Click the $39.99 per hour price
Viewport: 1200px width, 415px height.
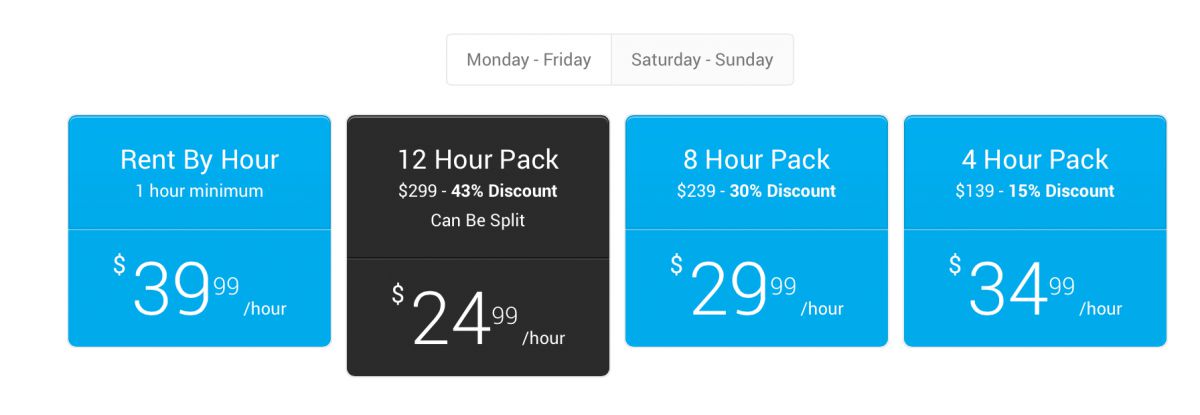click(199, 289)
